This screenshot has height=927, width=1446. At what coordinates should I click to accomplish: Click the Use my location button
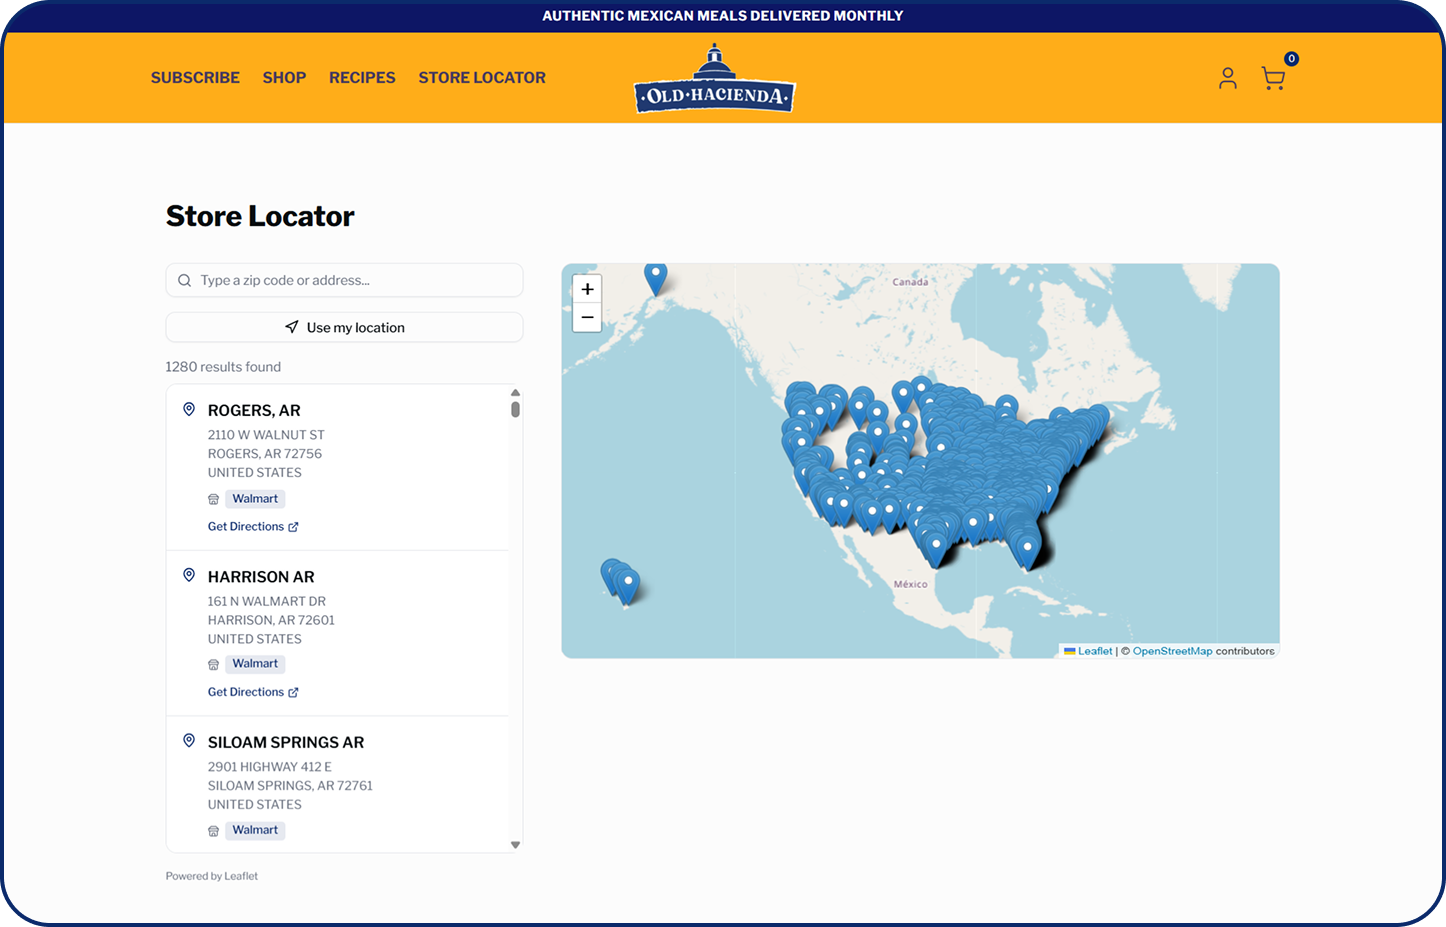click(x=344, y=327)
